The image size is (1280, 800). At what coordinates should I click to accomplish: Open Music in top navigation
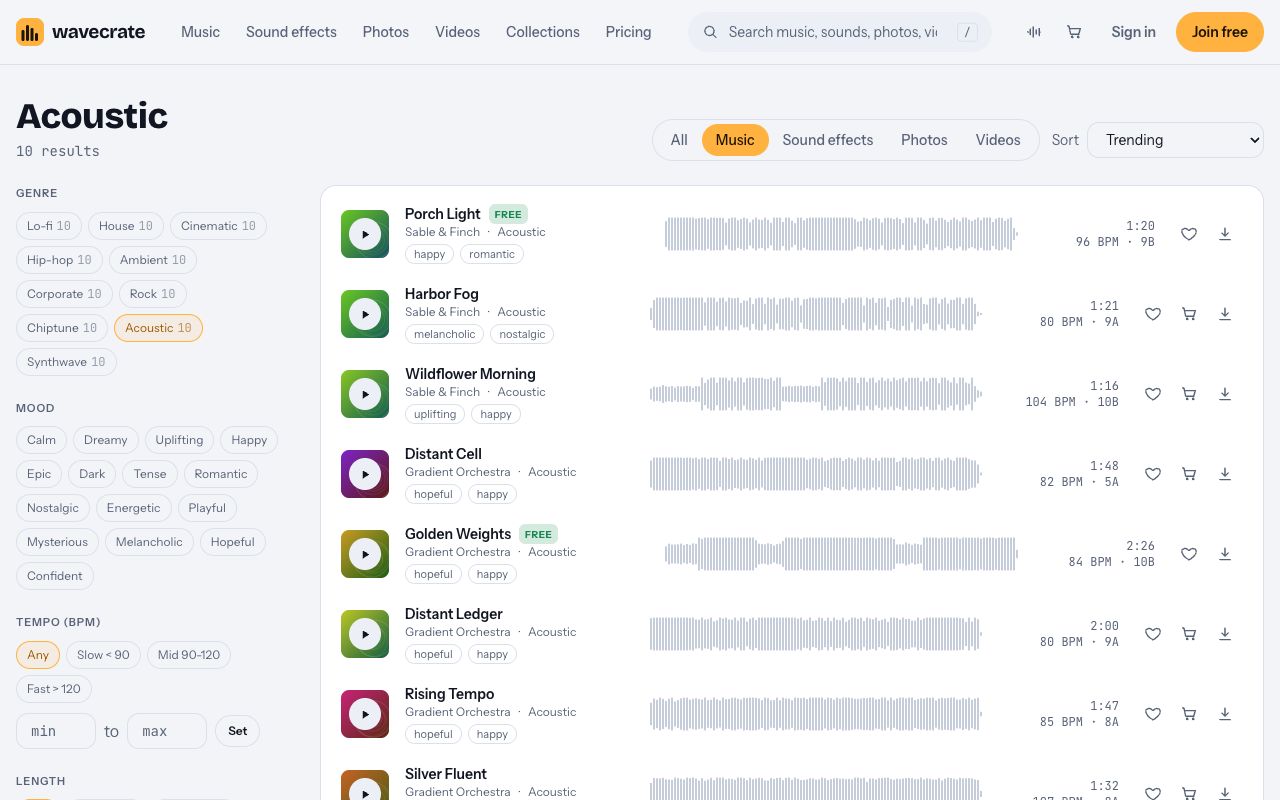pyautogui.click(x=200, y=32)
